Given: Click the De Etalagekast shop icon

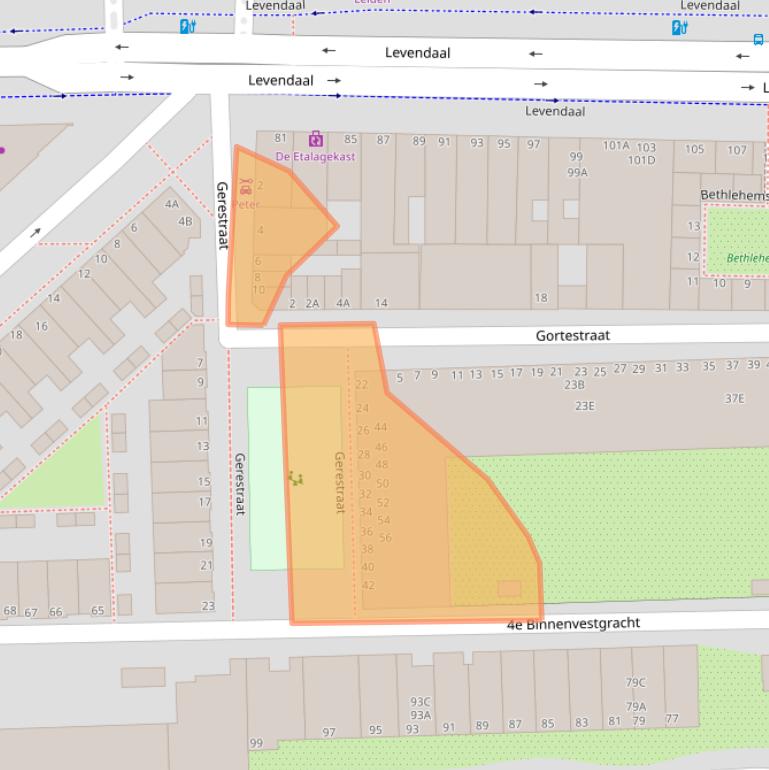Looking at the screenshot, I should coord(316,139).
